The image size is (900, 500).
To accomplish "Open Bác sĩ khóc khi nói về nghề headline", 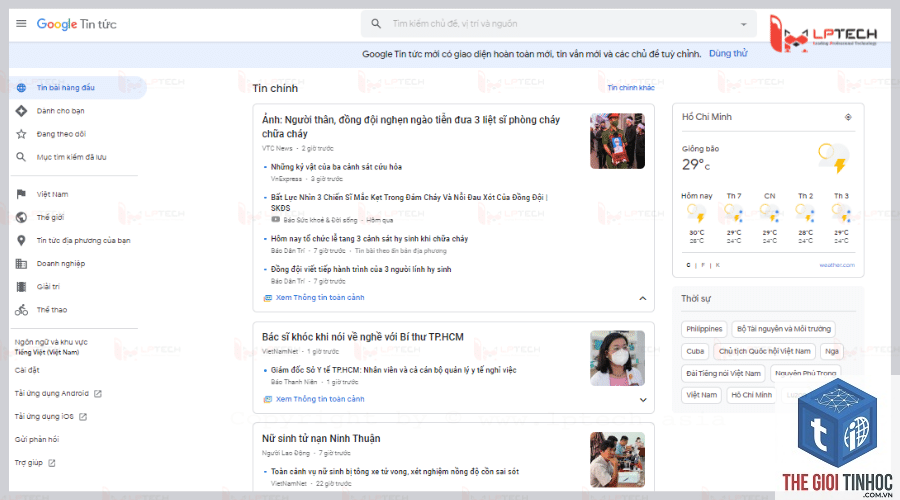I will coord(363,337).
